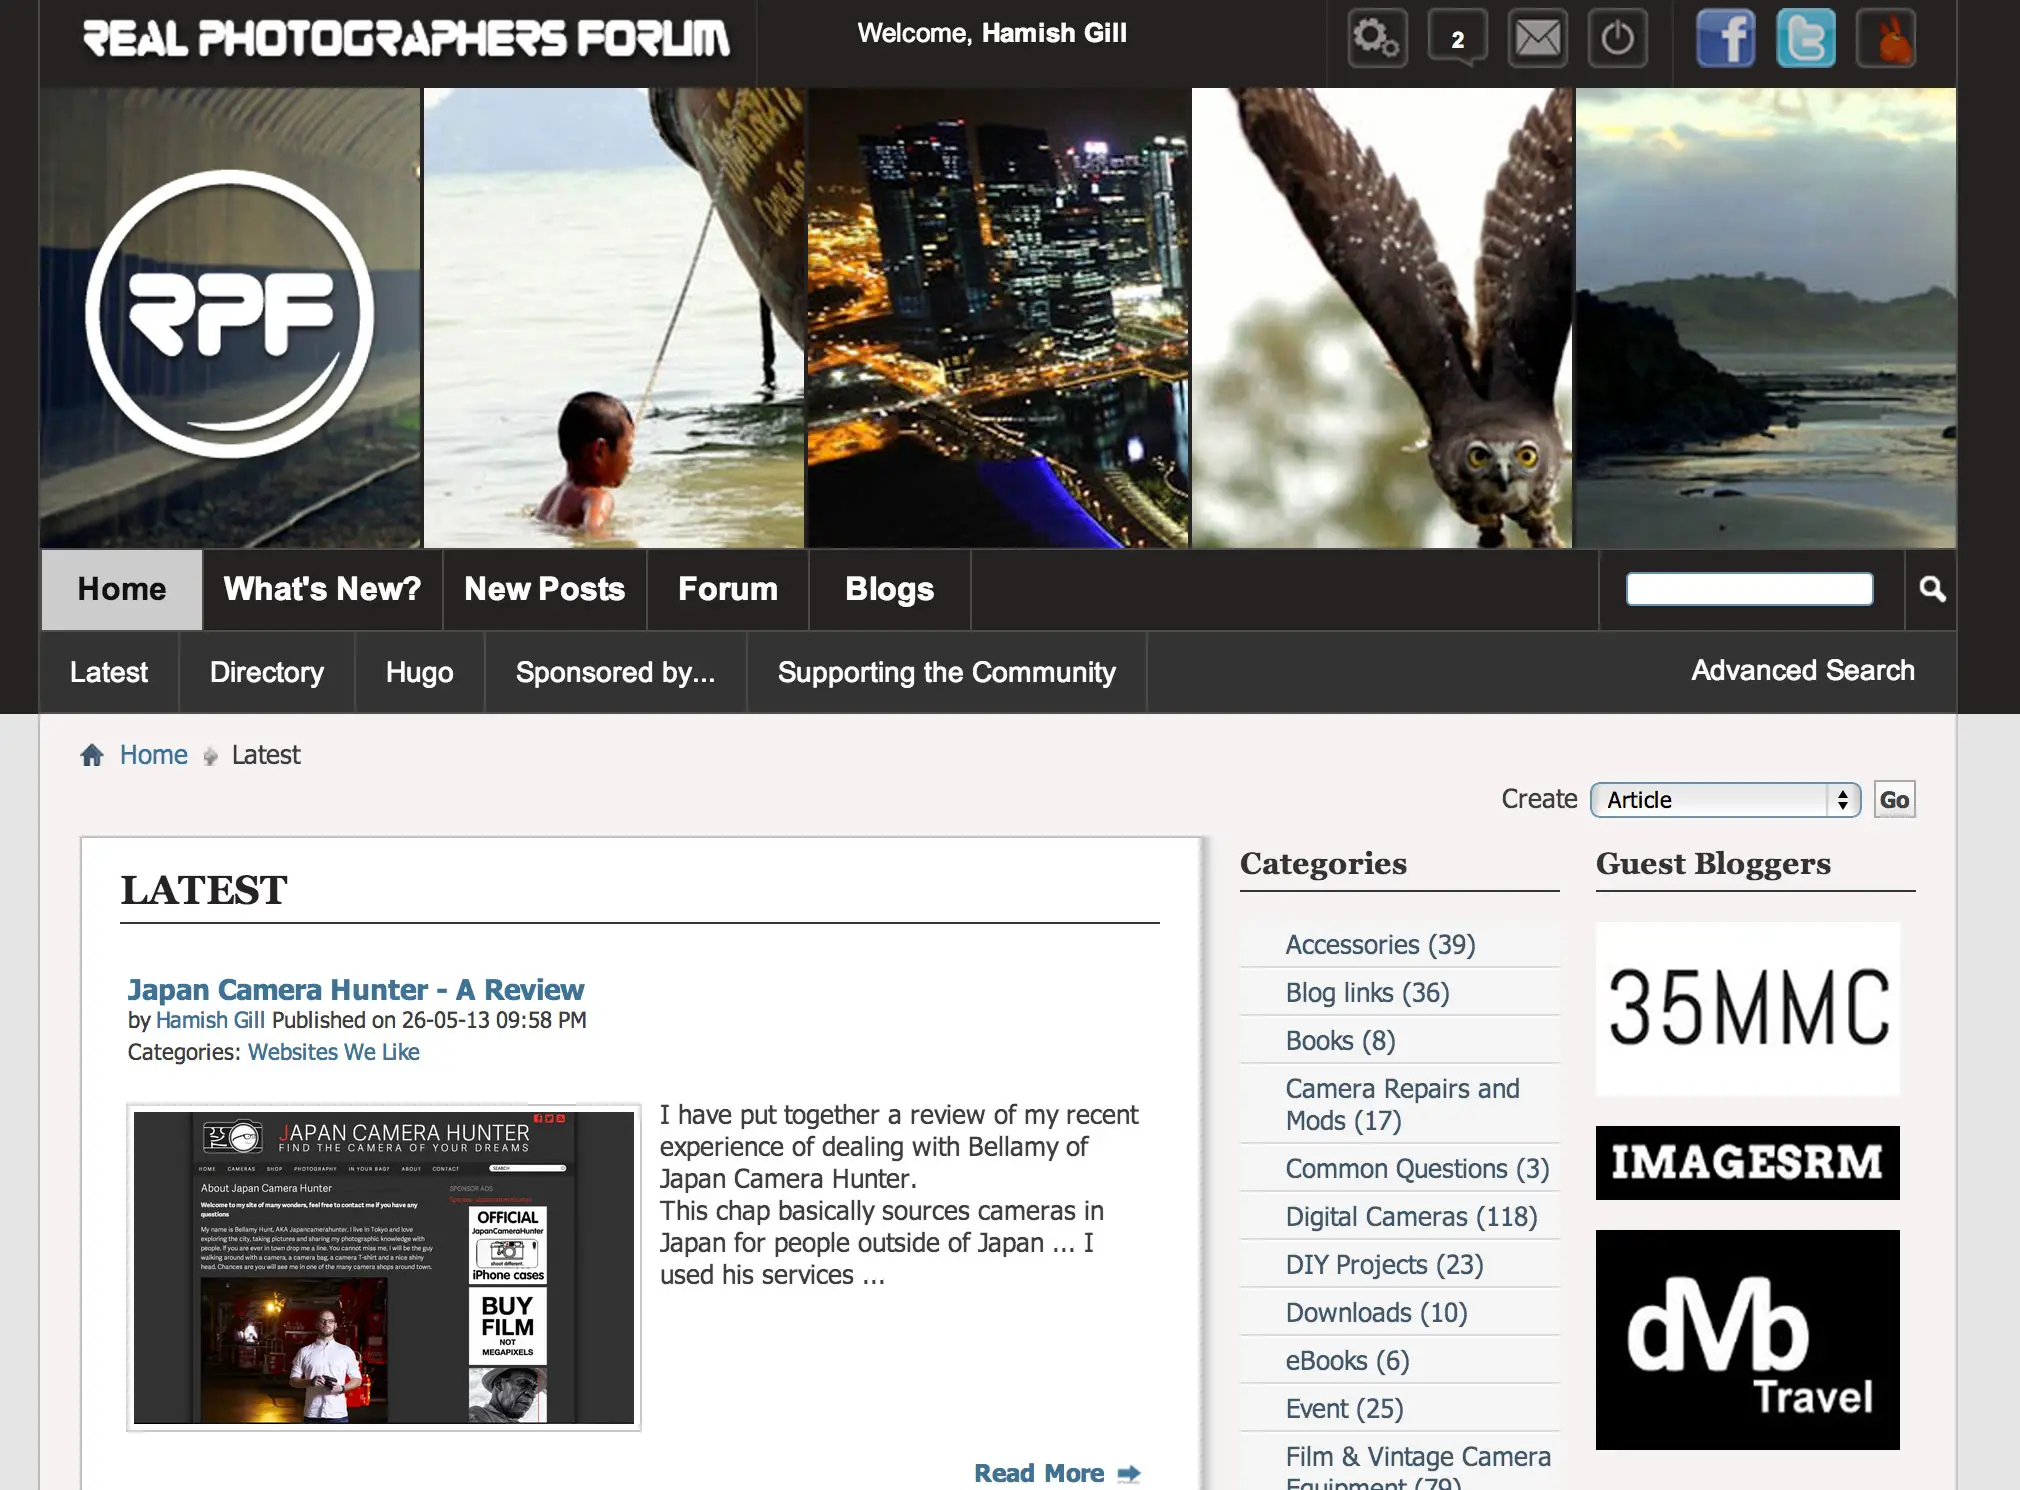Image resolution: width=2020 pixels, height=1490 pixels.
Task: Click the Advanced Search link
Action: point(1803,670)
